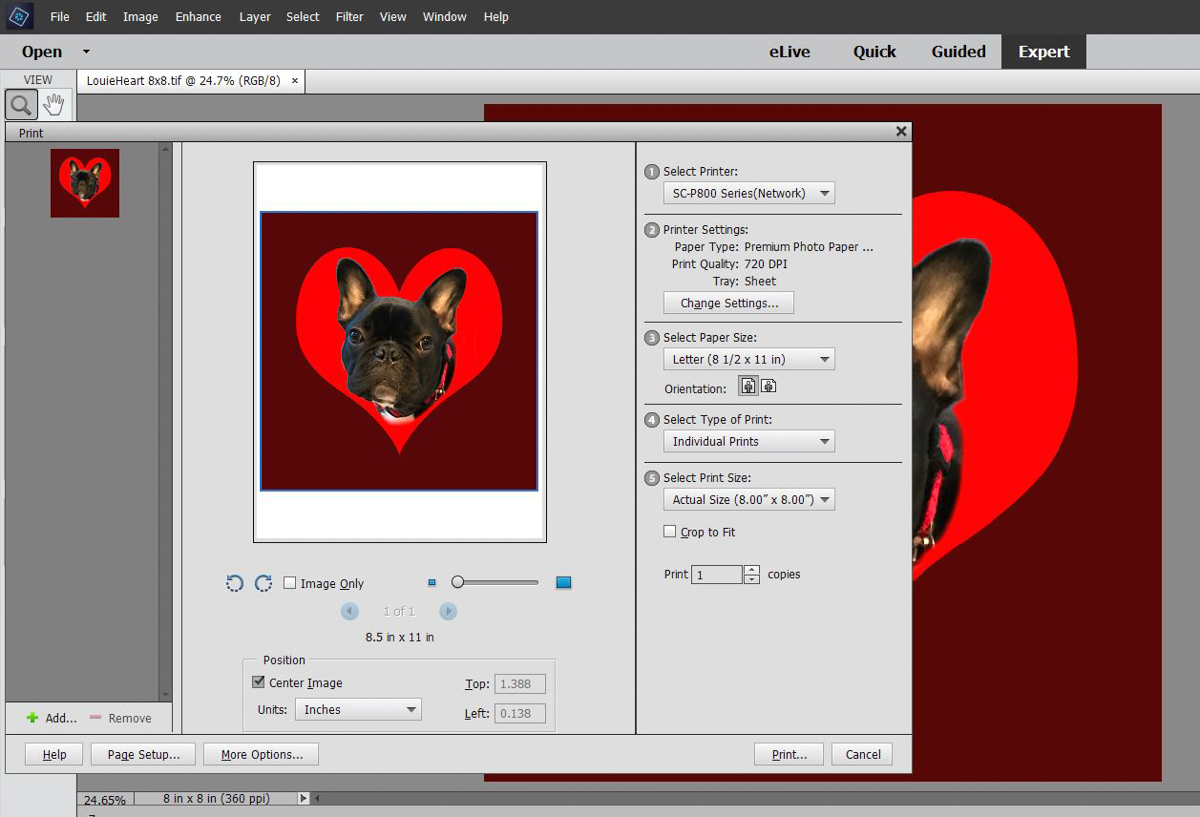Switch to Expert edit mode

(1044, 52)
